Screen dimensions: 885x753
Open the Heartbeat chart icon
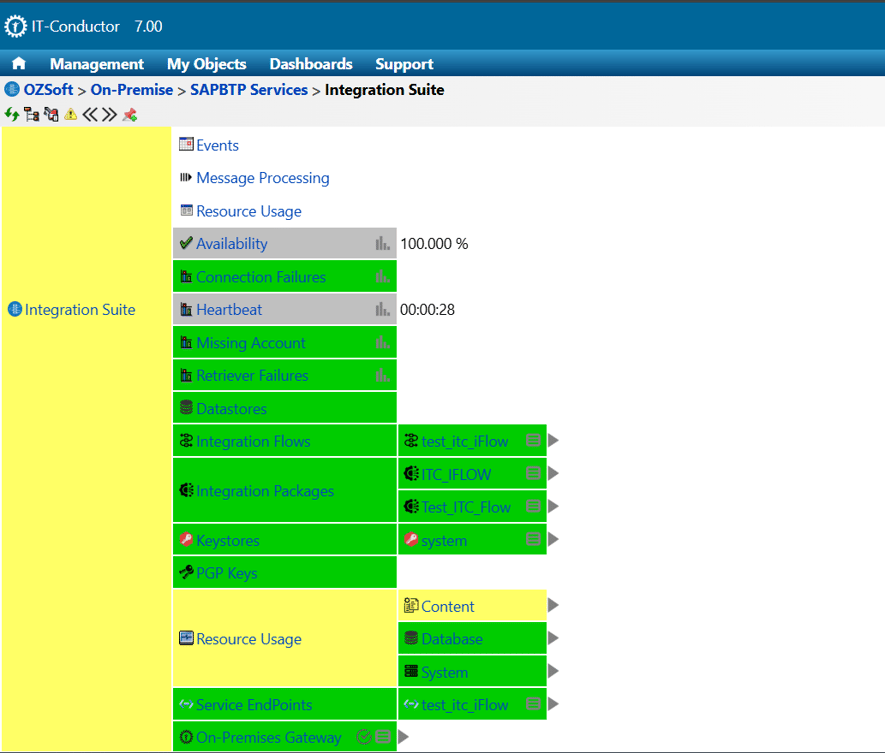tap(383, 309)
